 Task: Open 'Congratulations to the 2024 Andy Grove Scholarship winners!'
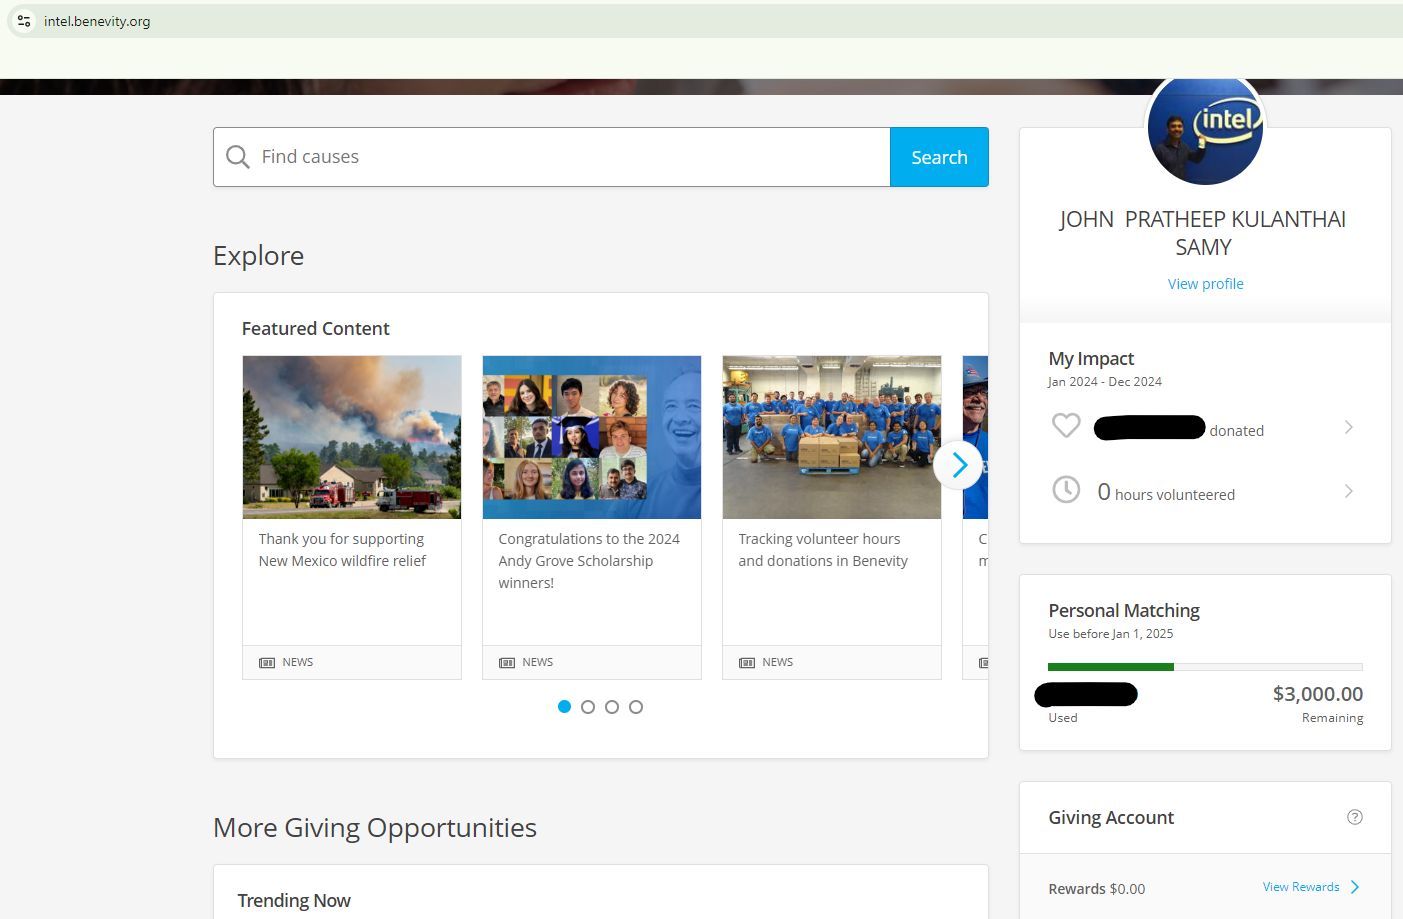[x=589, y=561]
